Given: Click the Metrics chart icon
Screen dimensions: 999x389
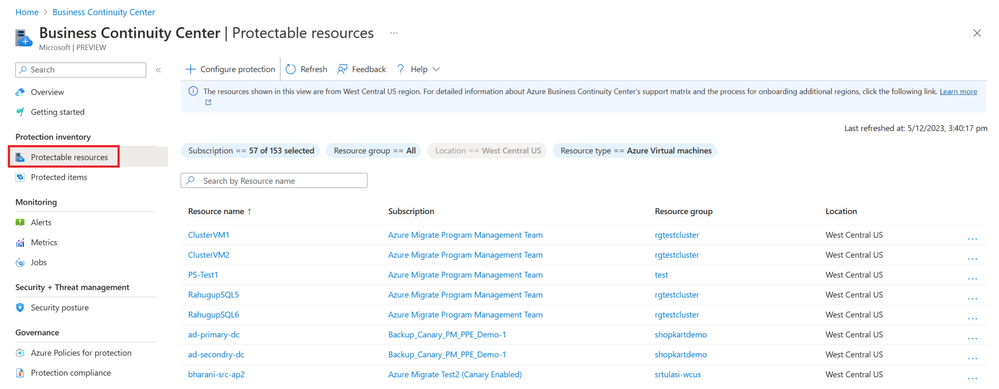Looking at the screenshot, I should 20,243.
